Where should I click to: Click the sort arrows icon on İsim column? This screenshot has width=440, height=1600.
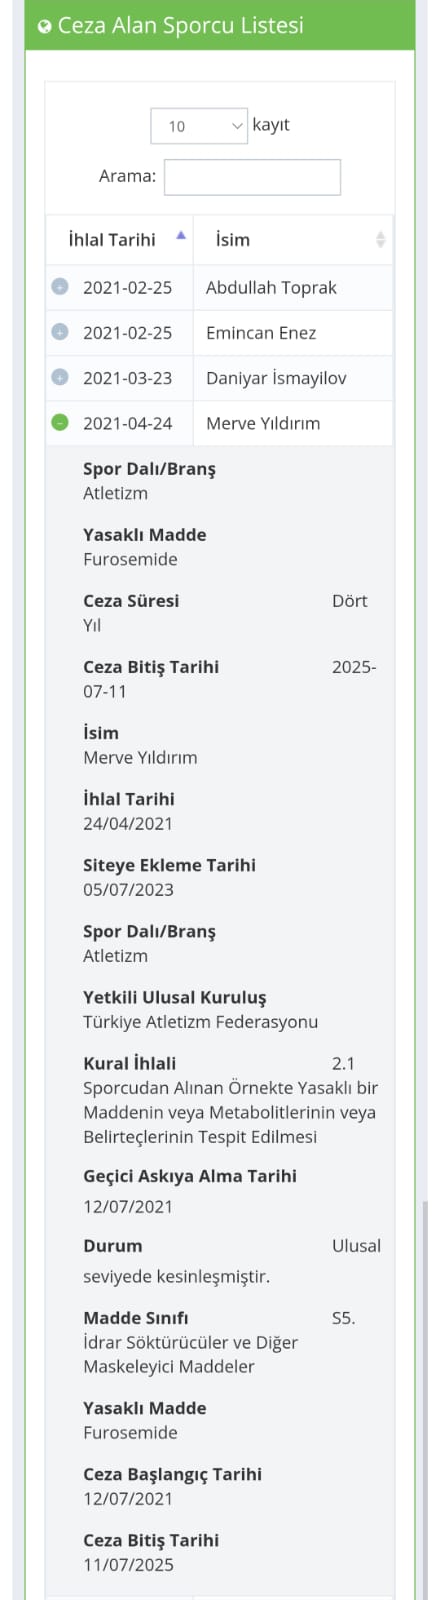[380, 240]
